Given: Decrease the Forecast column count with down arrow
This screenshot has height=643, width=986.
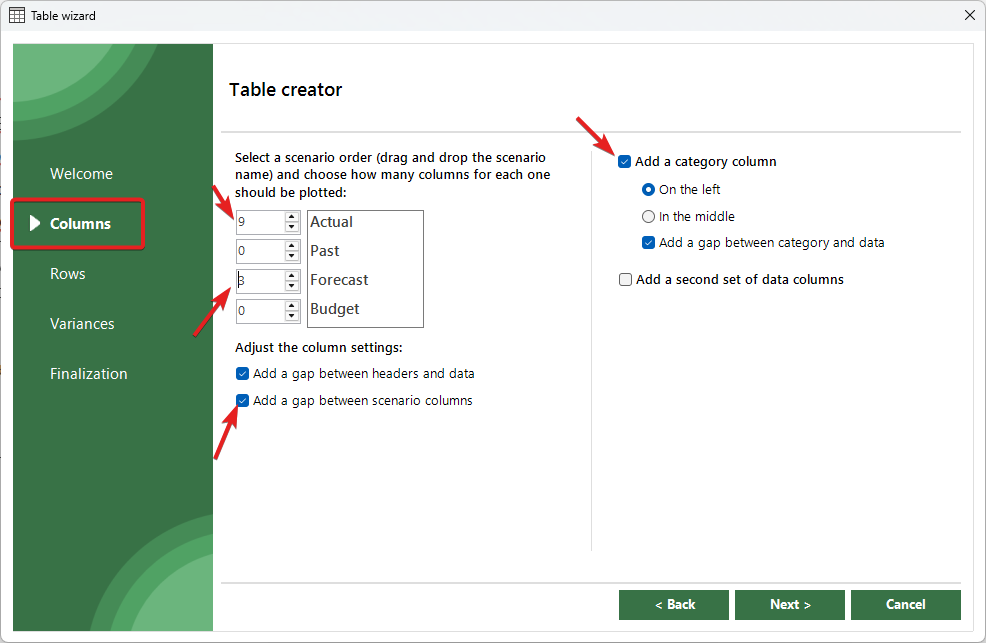Looking at the screenshot, I should 292,287.
